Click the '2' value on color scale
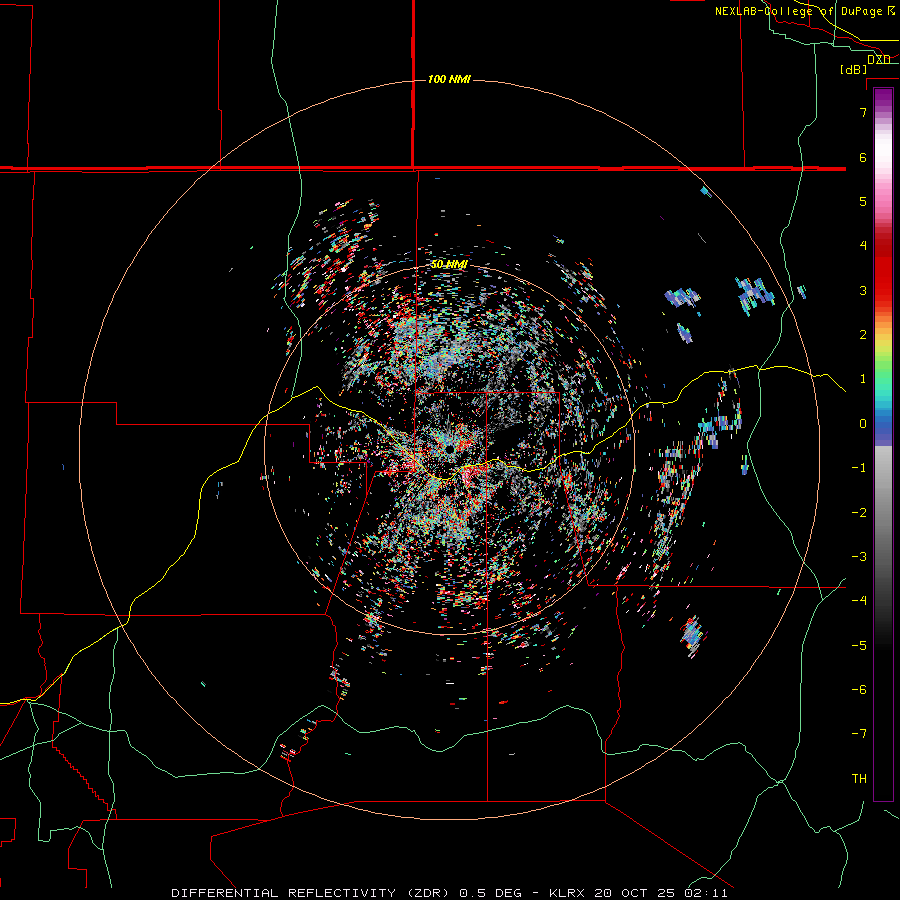The width and height of the screenshot is (900, 900). tap(863, 335)
